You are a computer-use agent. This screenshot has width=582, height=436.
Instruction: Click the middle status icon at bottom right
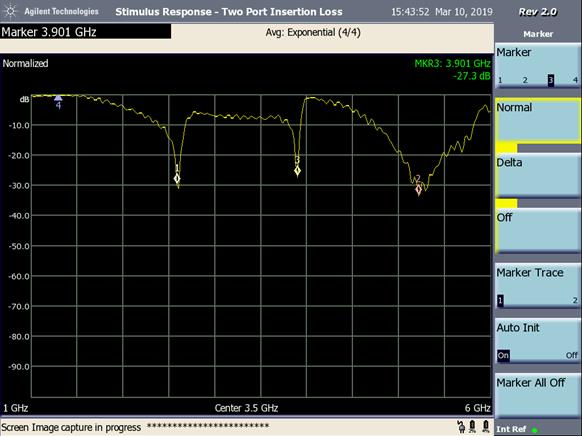(473, 427)
